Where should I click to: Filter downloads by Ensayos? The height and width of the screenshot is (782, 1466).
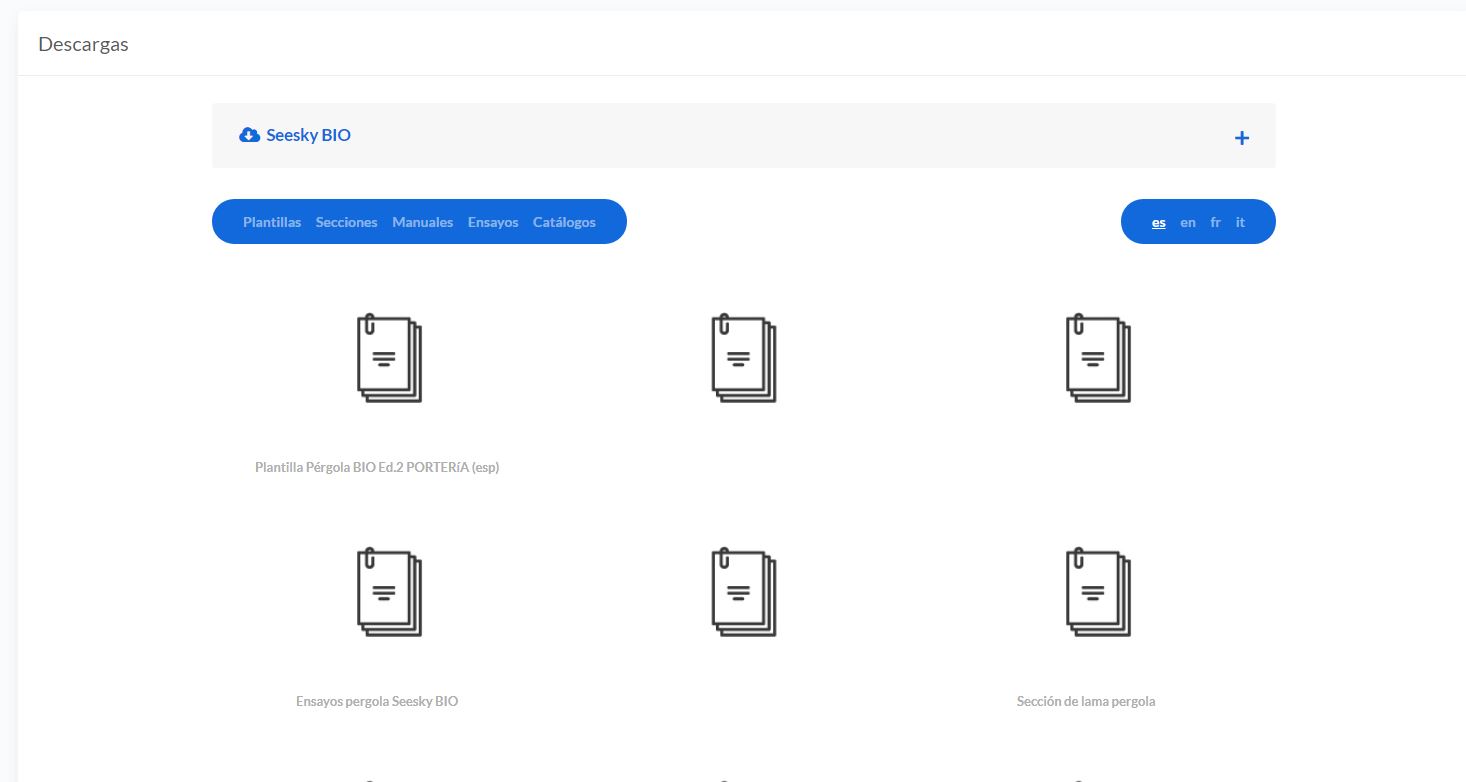pos(493,222)
